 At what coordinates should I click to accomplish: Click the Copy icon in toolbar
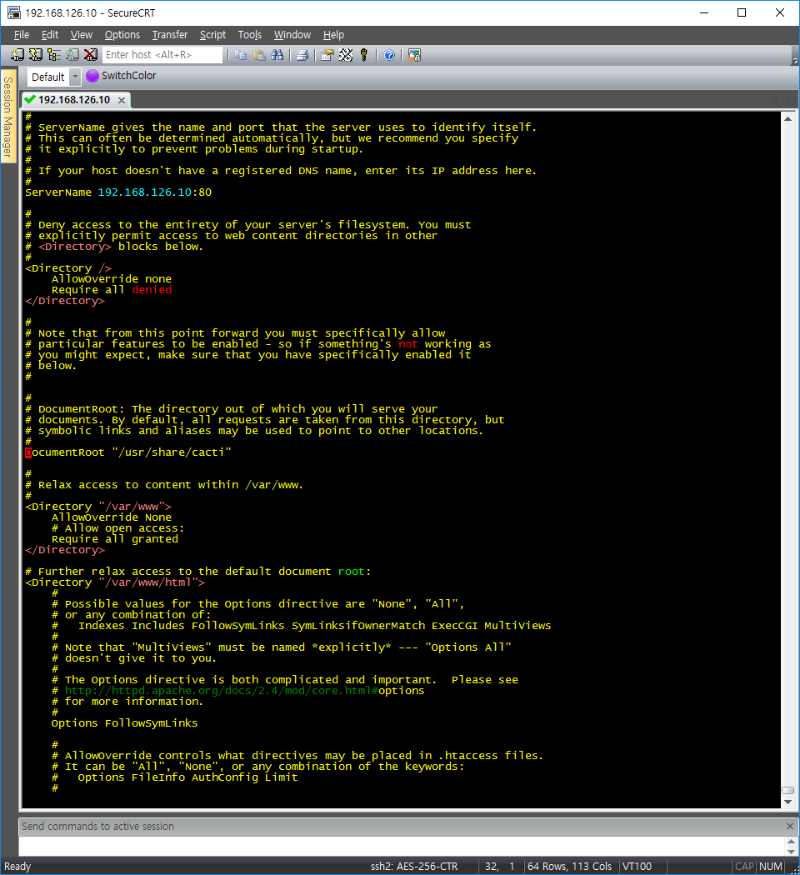tap(240, 55)
